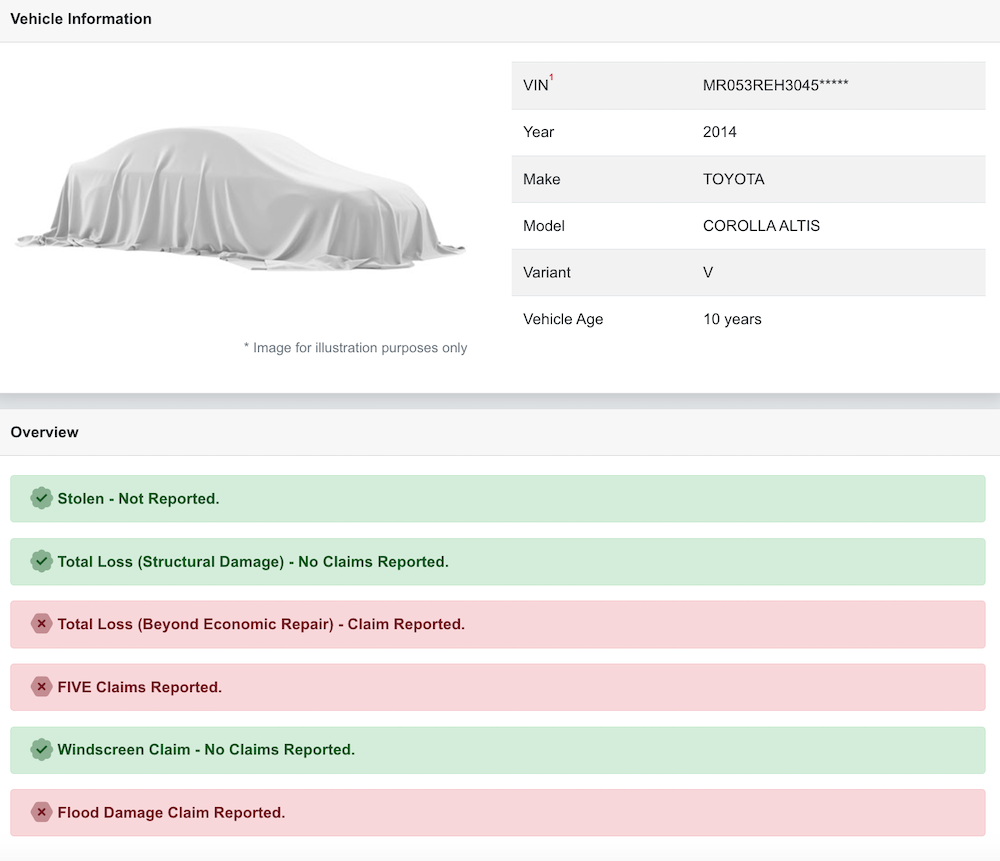Click the Model value COROLLA ALTIS
This screenshot has height=861, width=1000.
(761, 226)
